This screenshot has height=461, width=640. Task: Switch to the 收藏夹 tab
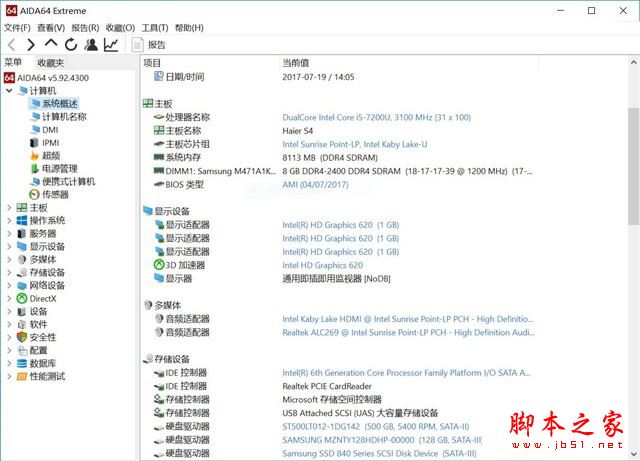[x=51, y=63]
